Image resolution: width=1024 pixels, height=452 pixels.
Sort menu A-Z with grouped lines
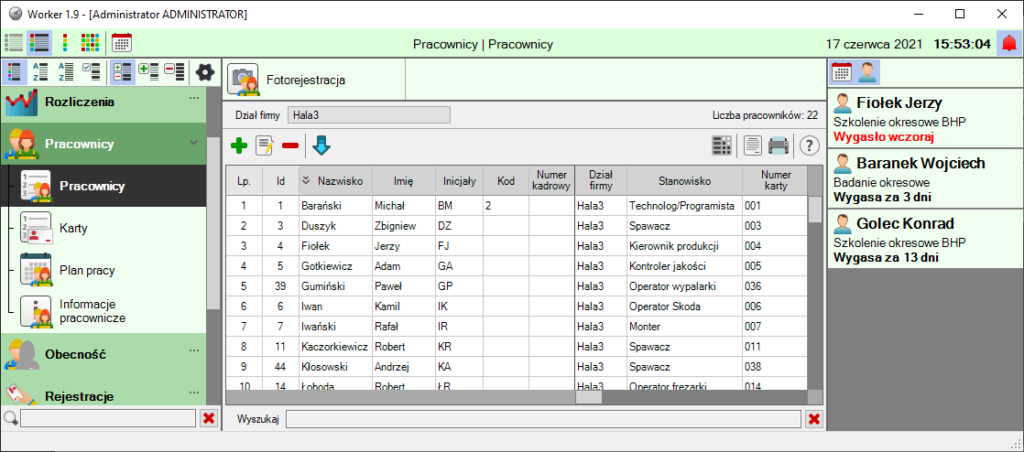click(40, 72)
